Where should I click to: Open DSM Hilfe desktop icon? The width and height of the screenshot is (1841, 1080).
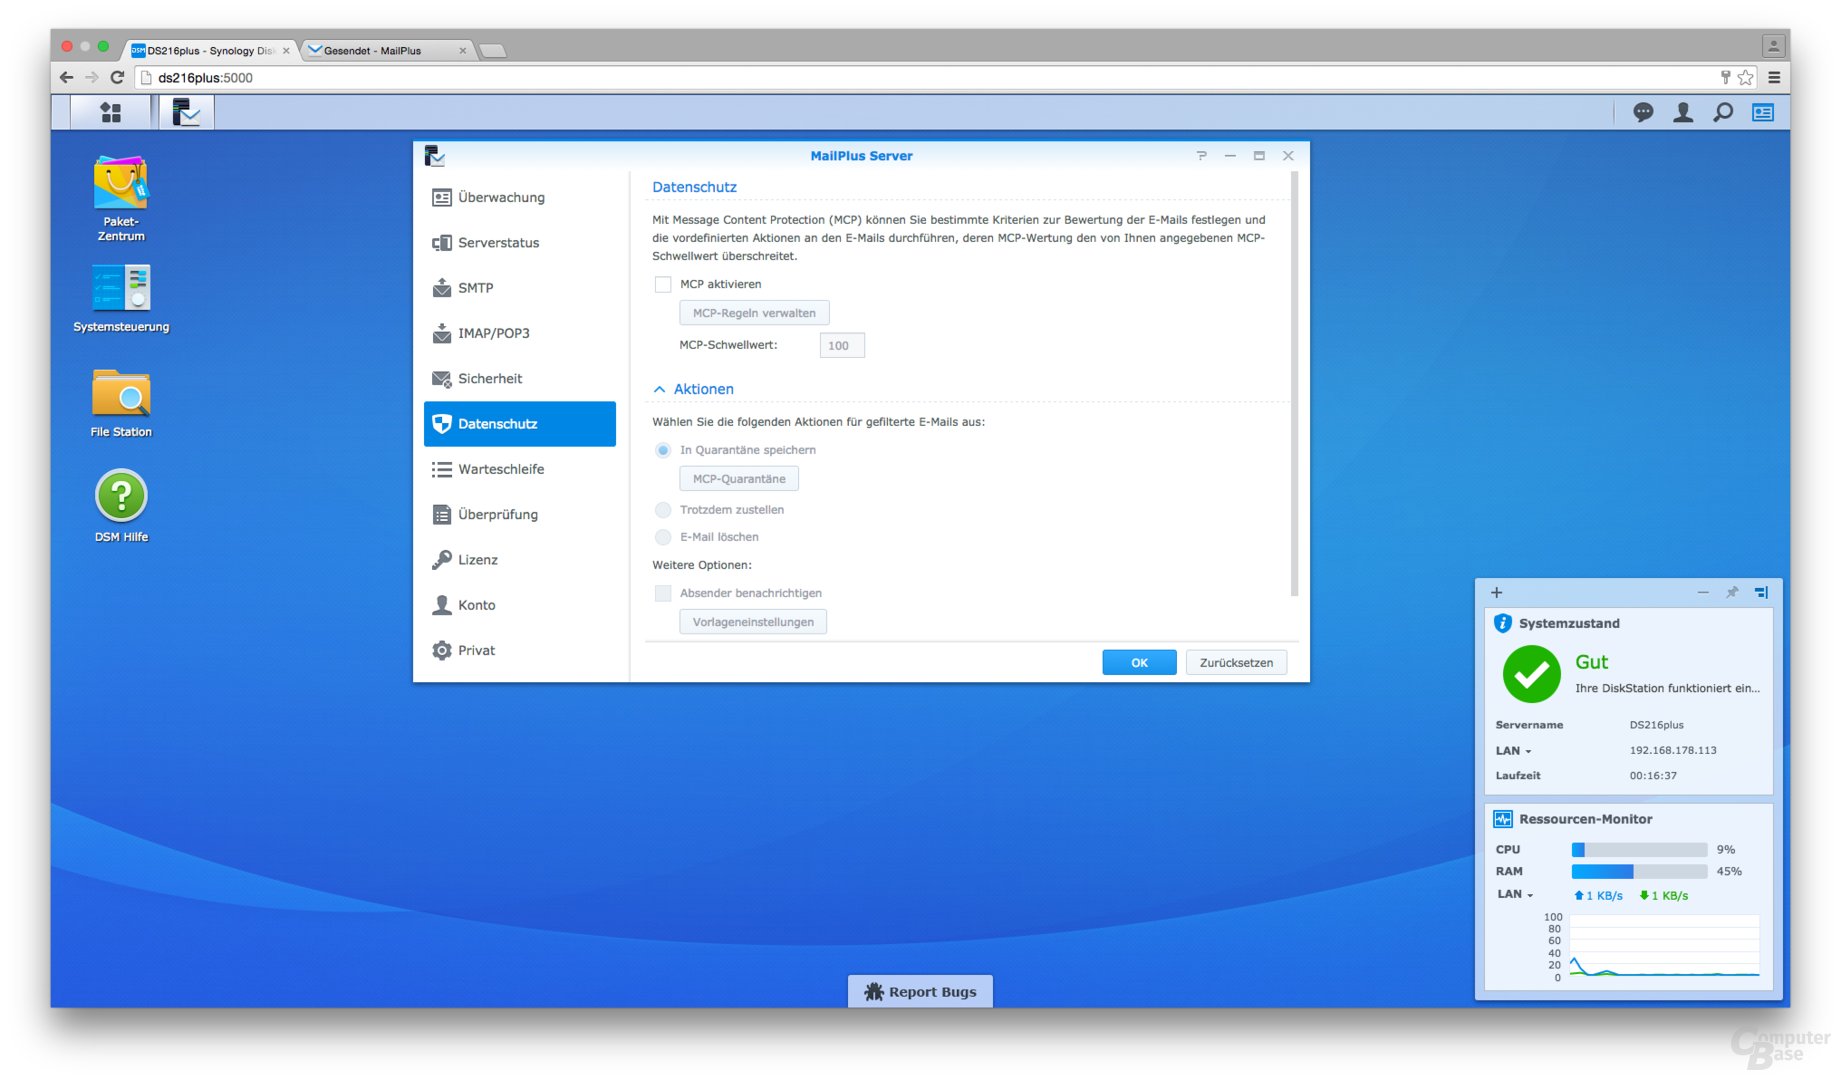tap(121, 508)
